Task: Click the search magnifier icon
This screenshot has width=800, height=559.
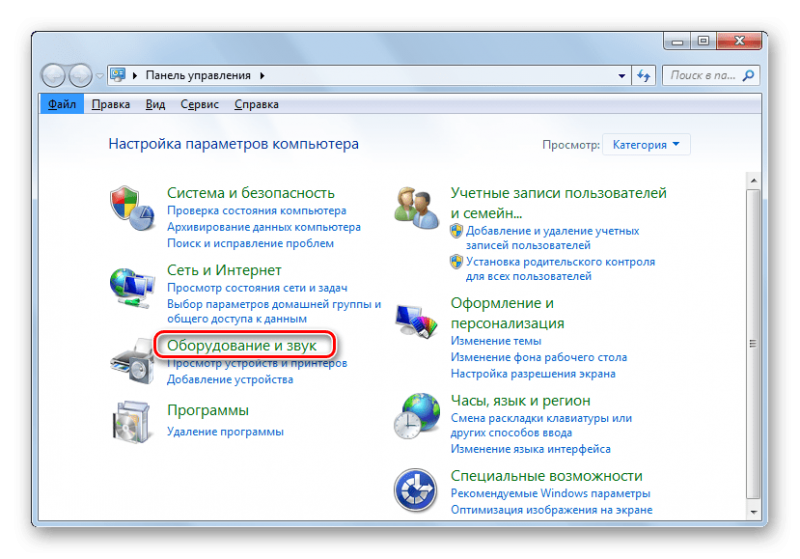Action: [748, 75]
